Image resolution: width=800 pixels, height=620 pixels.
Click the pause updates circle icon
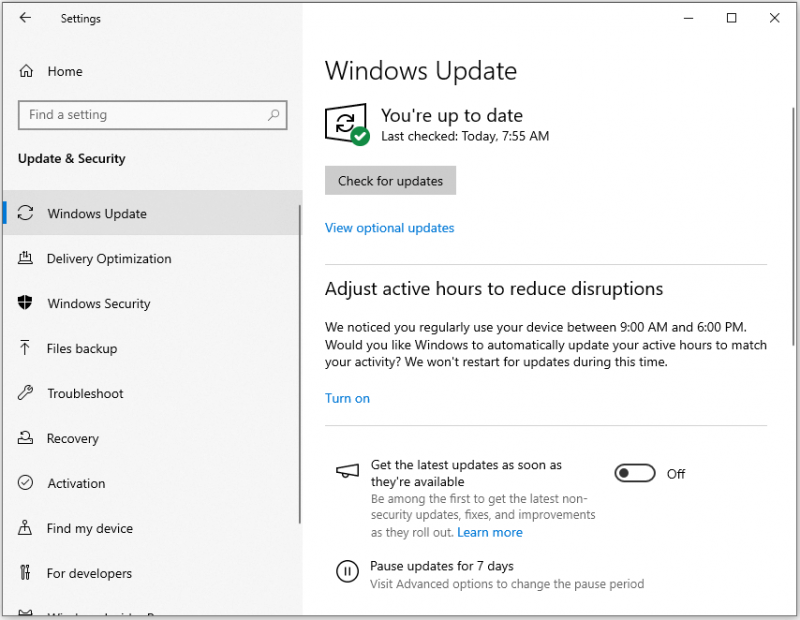coord(347,571)
